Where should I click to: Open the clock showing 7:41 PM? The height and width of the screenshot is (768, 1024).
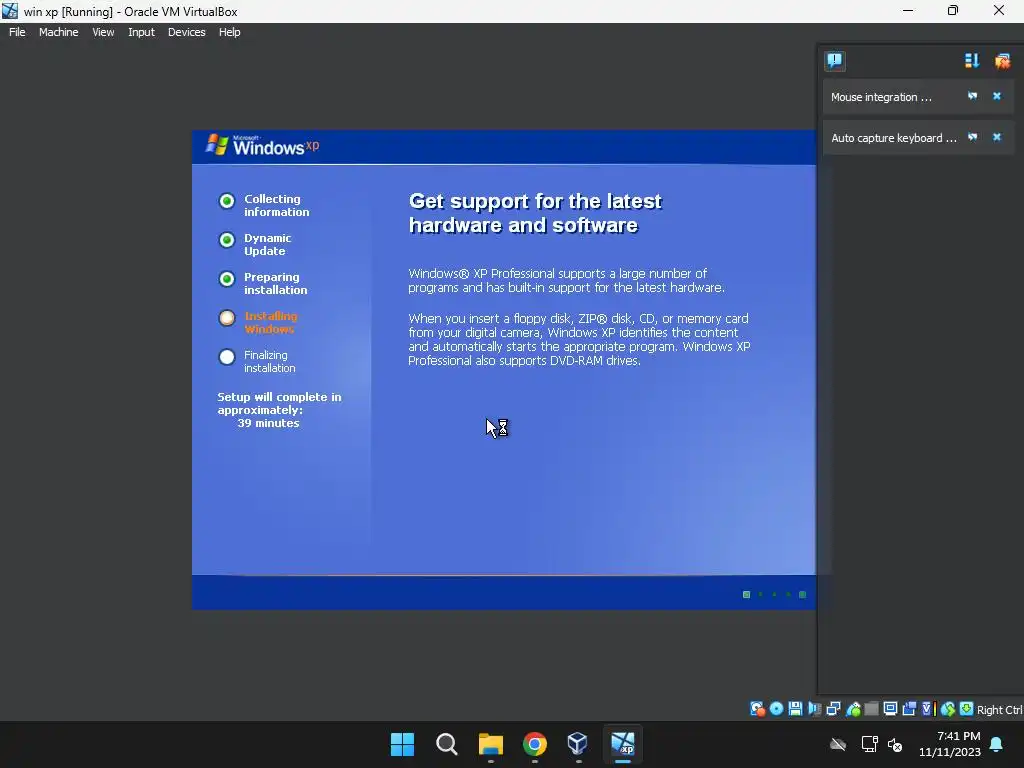click(950, 744)
